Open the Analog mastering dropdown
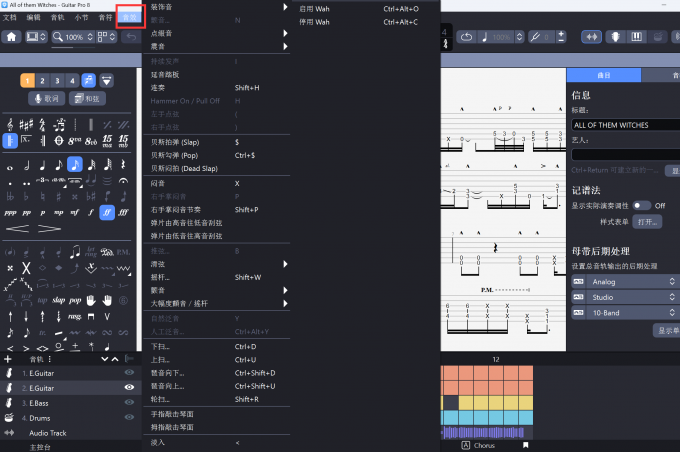 pos(625,282)
